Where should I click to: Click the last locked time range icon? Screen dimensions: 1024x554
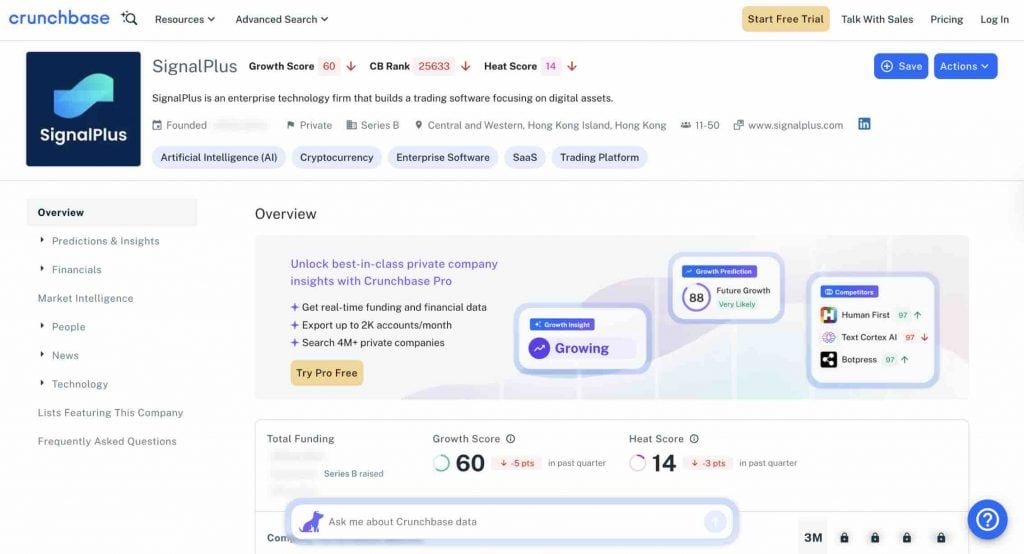click(x=941, y=538)
